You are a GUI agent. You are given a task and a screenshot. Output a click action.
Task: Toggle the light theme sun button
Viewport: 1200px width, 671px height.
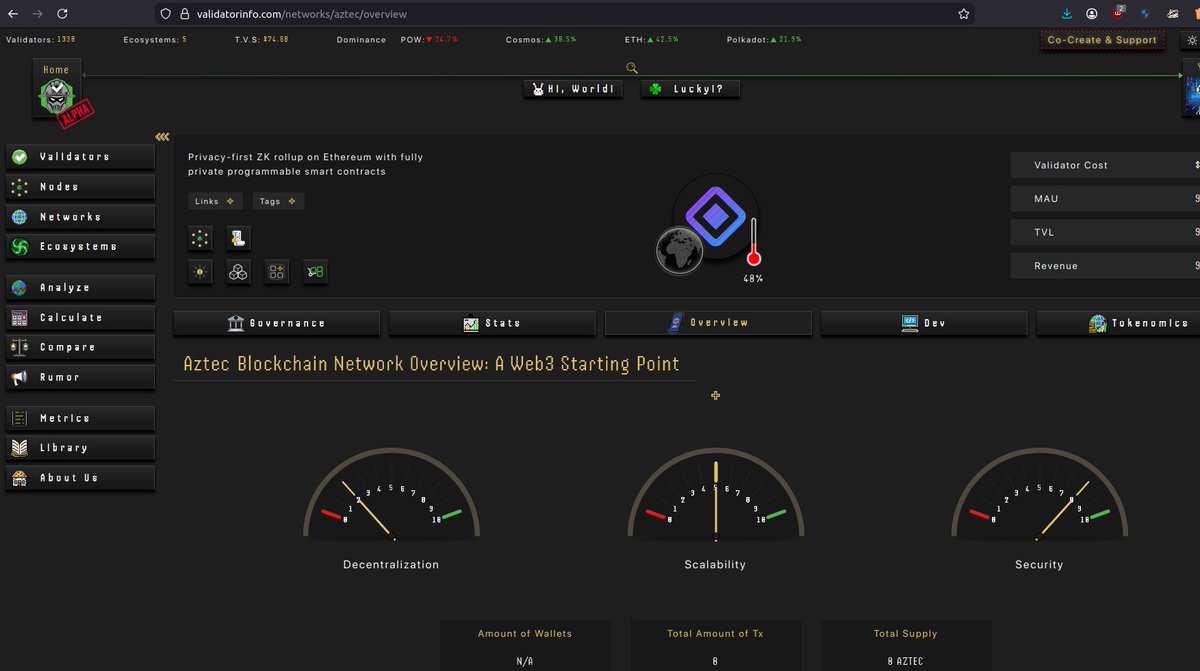(x=1192, y=41)
